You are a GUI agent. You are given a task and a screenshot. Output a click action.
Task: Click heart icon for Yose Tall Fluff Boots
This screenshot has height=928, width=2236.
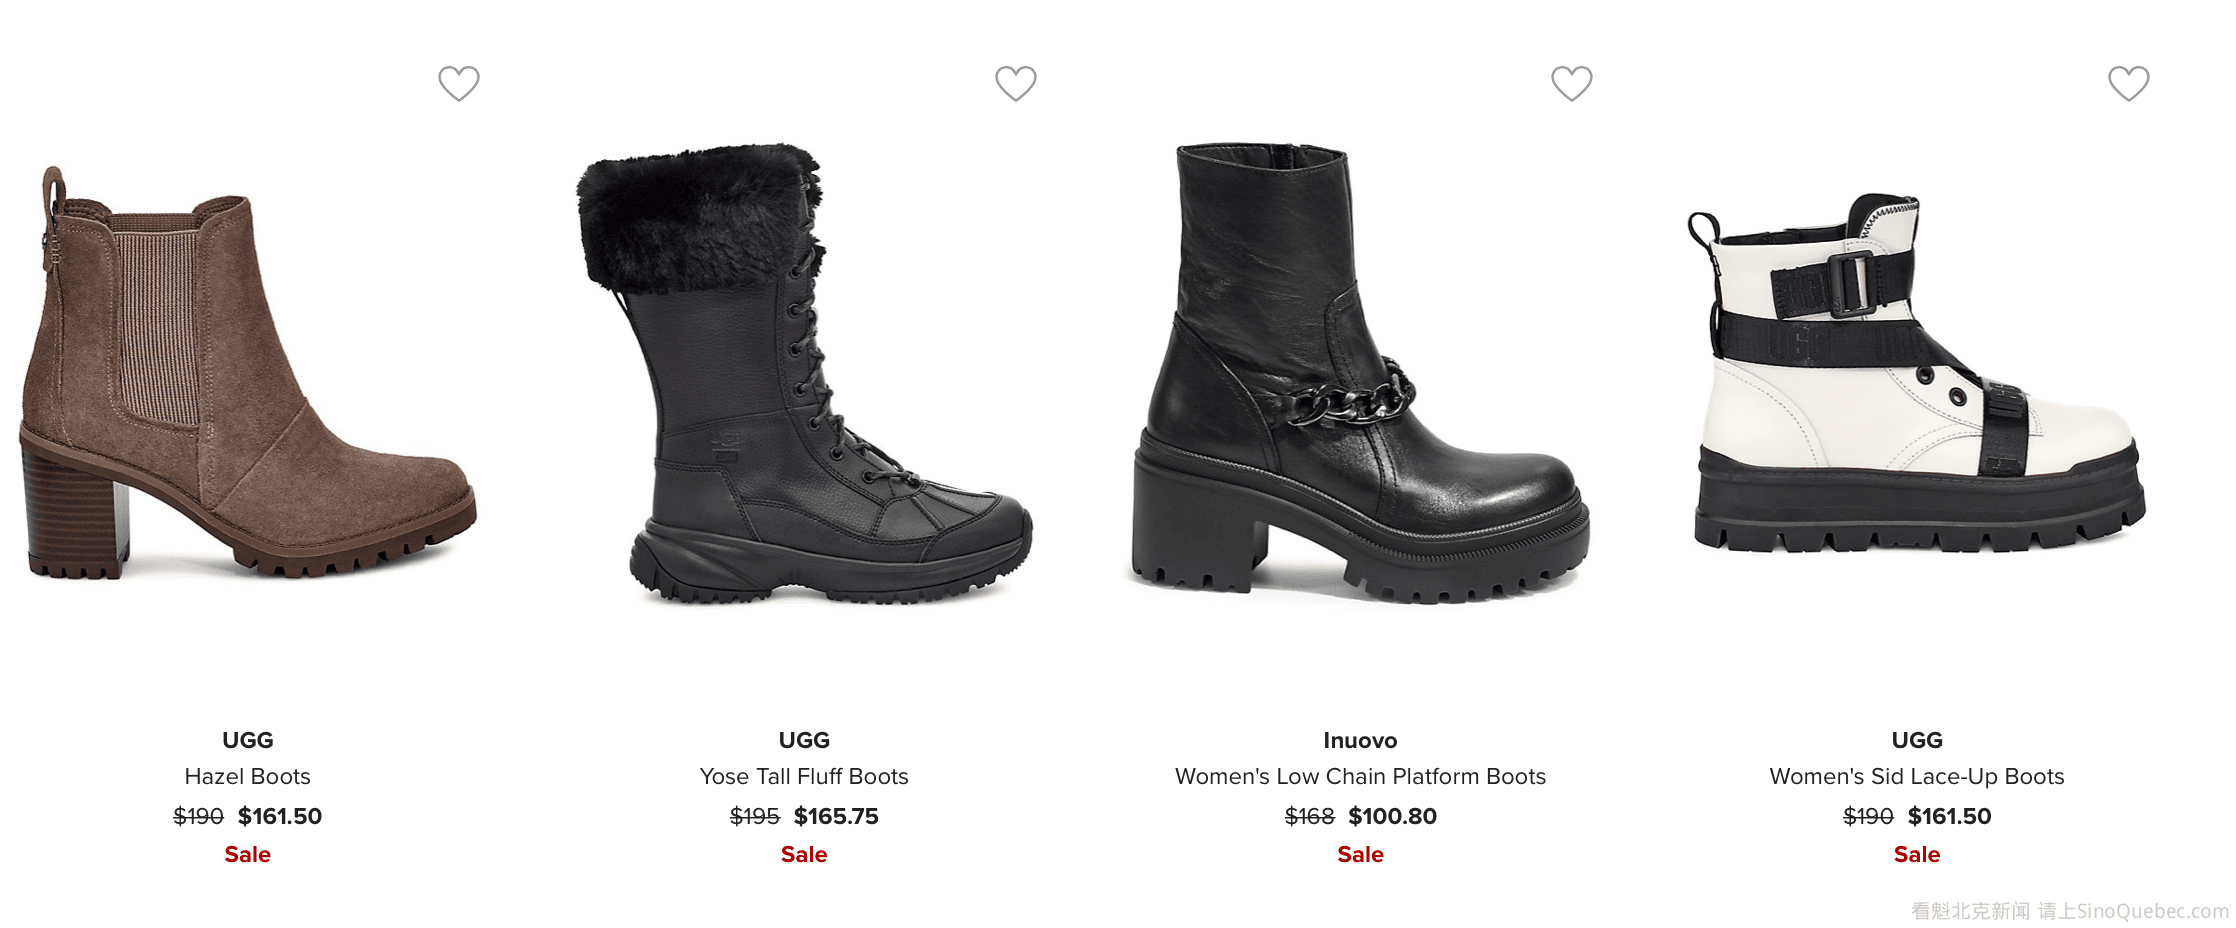(x=1015, y=83)
